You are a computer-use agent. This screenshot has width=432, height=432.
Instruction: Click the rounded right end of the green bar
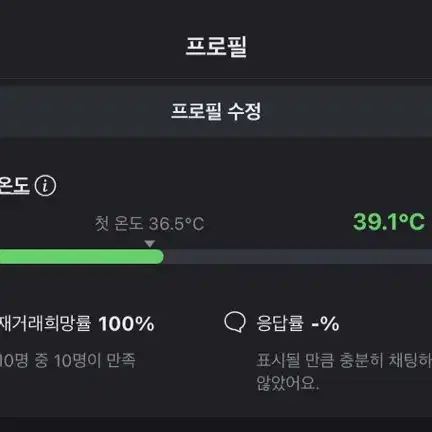pyautogui.click(x=159, y=257)
